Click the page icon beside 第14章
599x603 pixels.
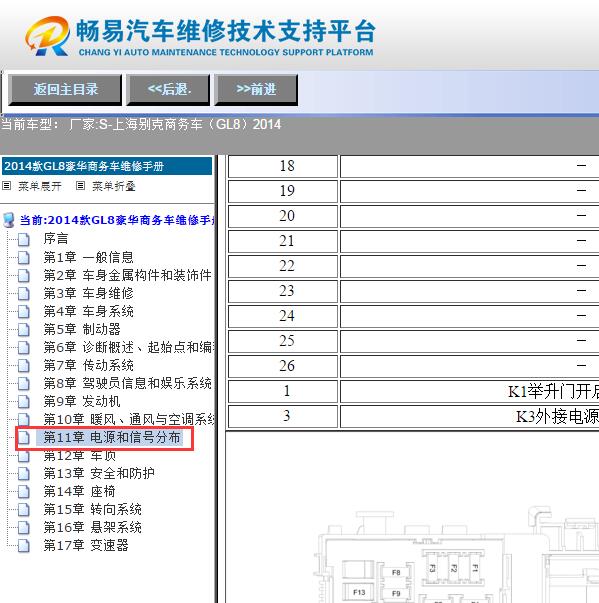pyautogui.click(x=23, y=492)
